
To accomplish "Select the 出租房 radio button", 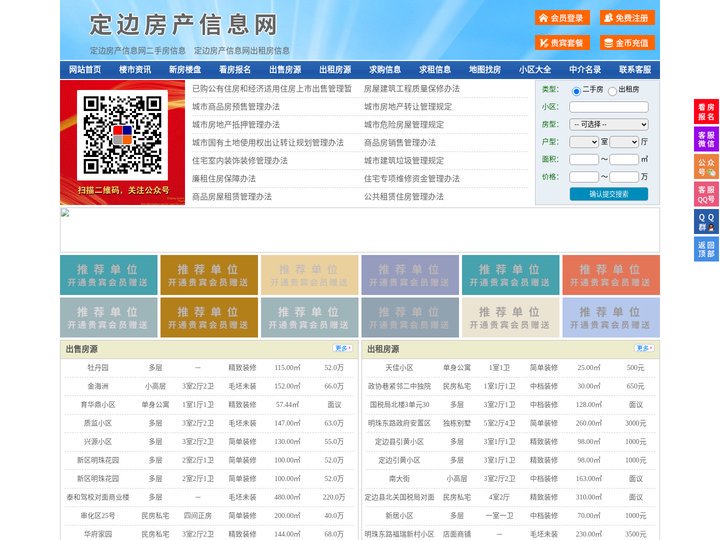I will pyautogui.click(x=612, y=91).
